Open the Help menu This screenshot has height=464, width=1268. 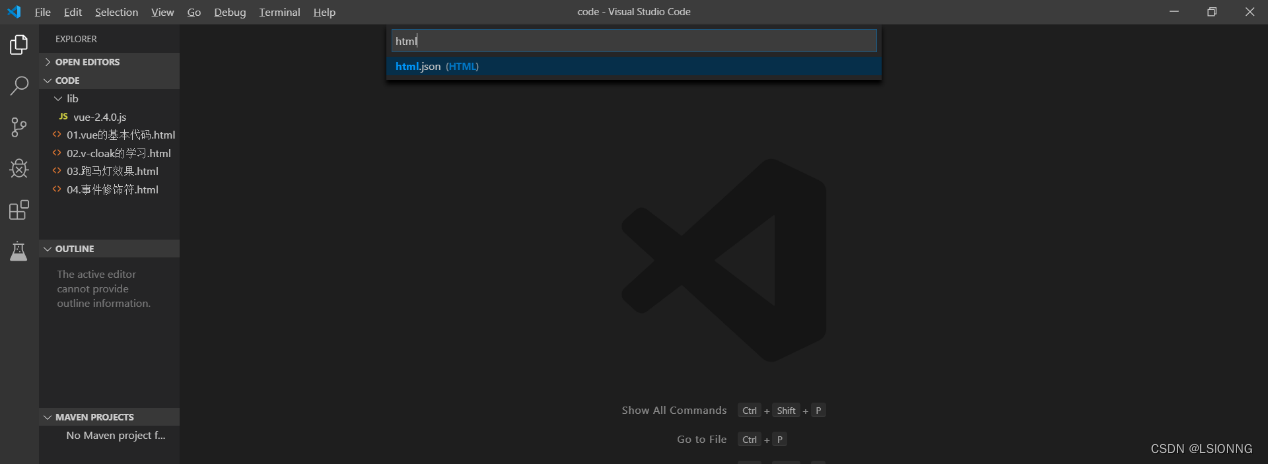[x=324, y=12]
